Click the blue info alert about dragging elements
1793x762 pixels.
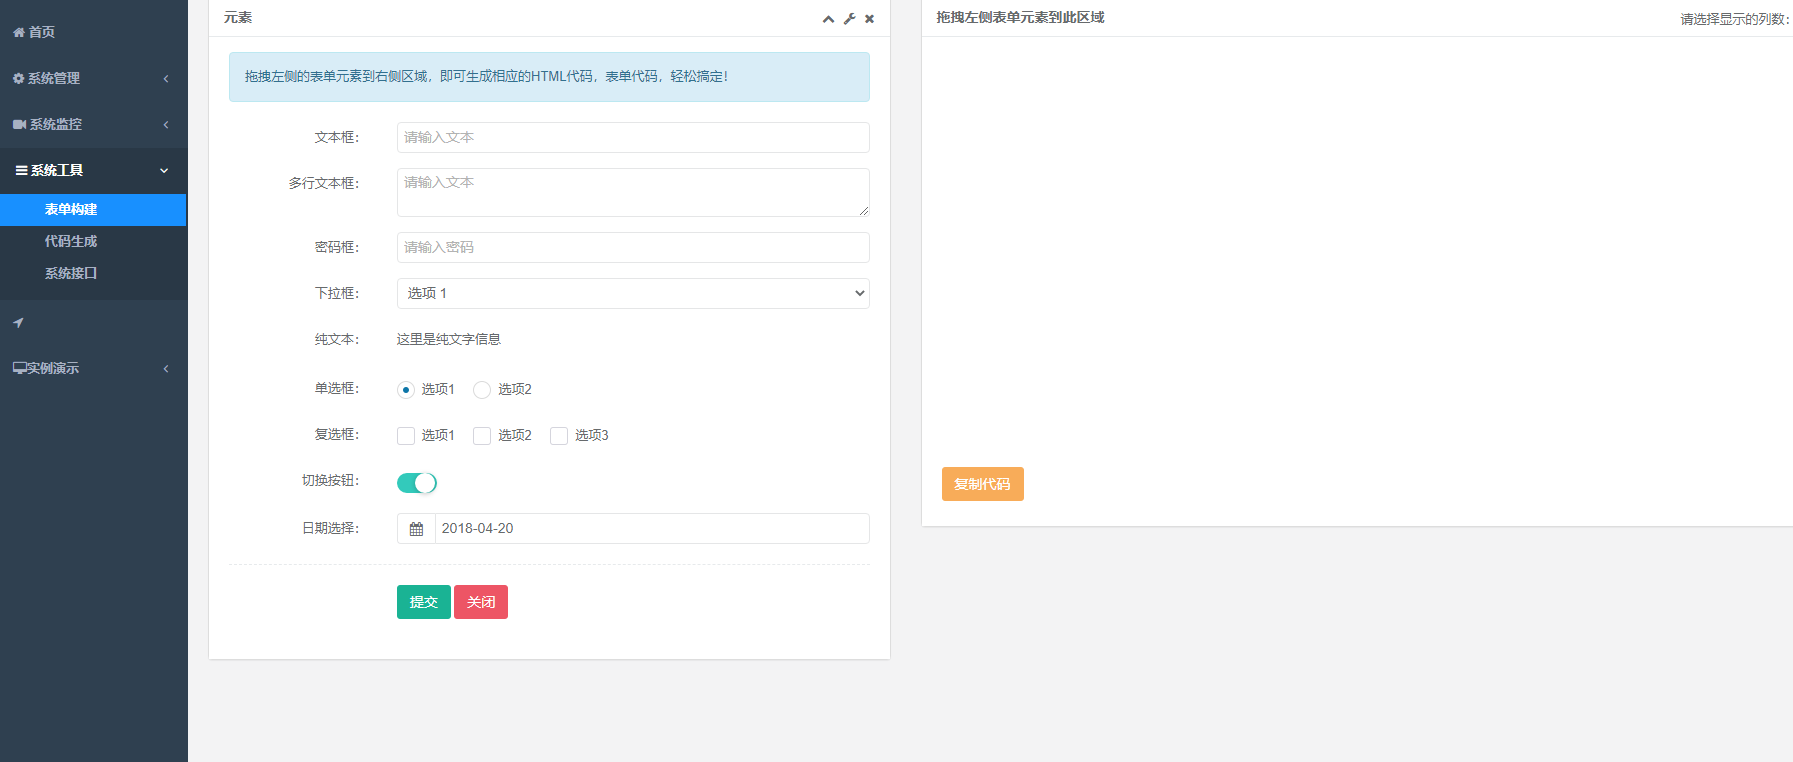point(549,77)
